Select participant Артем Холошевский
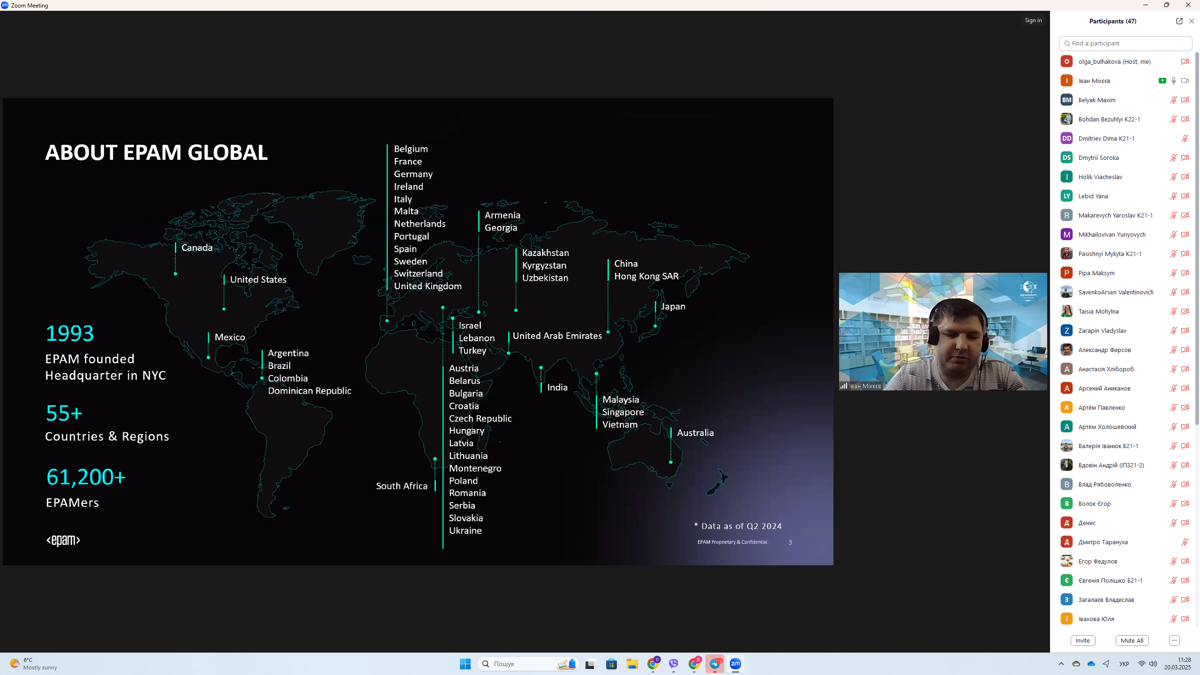The image size is (1200, 675). 1125,427
